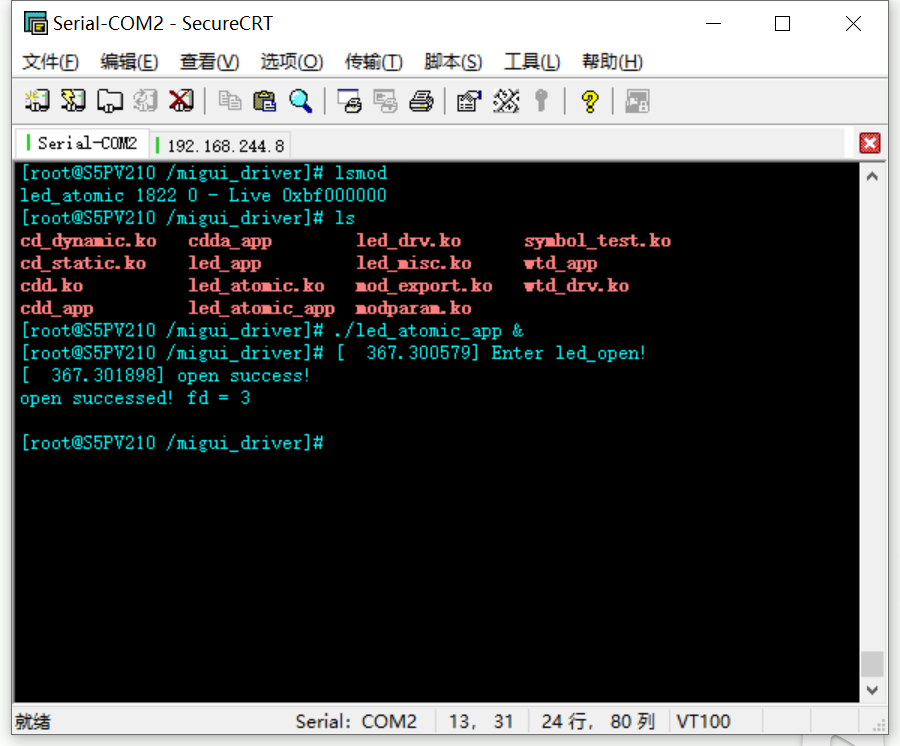
Task: Switch to the Serial-COM2 tab
Action: 82,143
